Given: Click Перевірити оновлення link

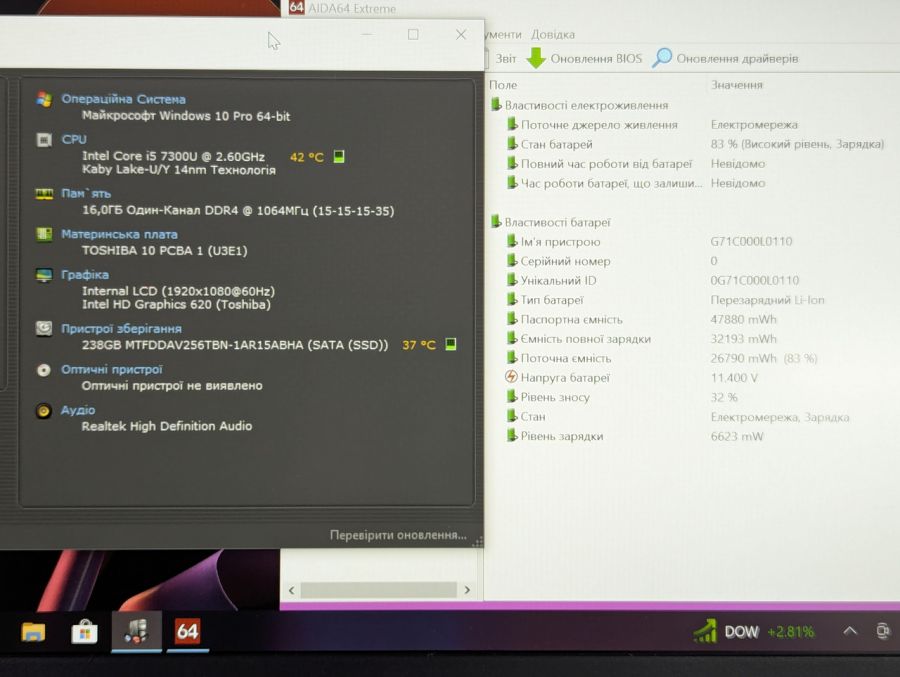Looking at the screenshot, I should tap(398, 535).
